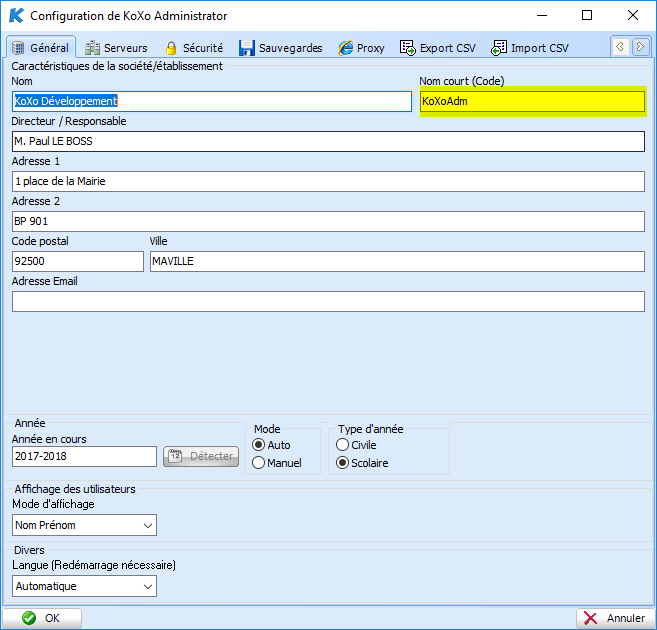
Task: Open the Sécurité tab
Action: click(194, 48)
